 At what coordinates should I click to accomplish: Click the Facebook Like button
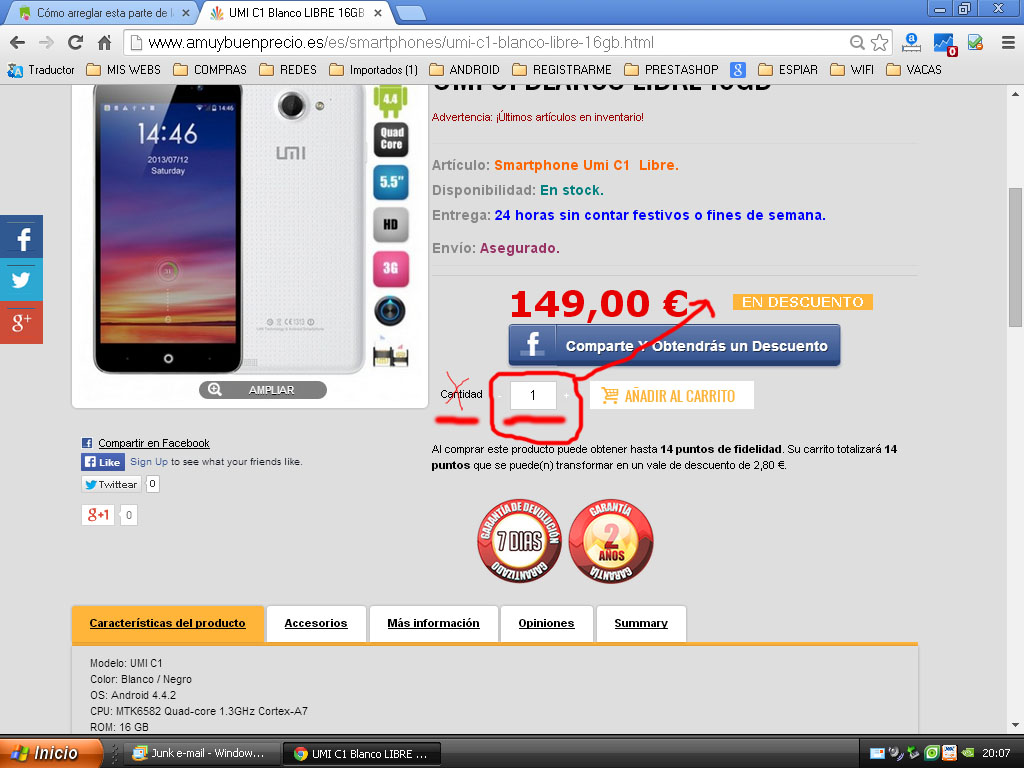[x=103, y=462]
